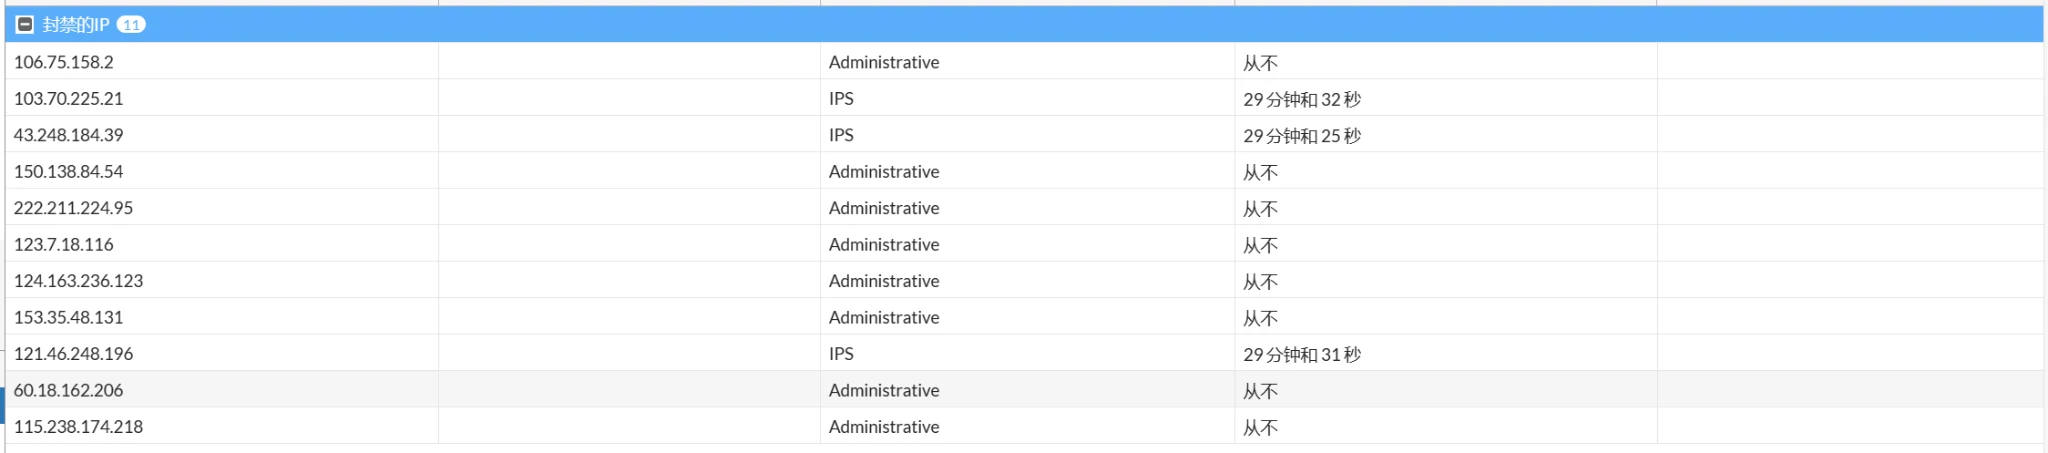The width and height of the screenshot is (2048, 453).
Task: Pick the 153.35.48.131 entry
Action: [69, 318]
